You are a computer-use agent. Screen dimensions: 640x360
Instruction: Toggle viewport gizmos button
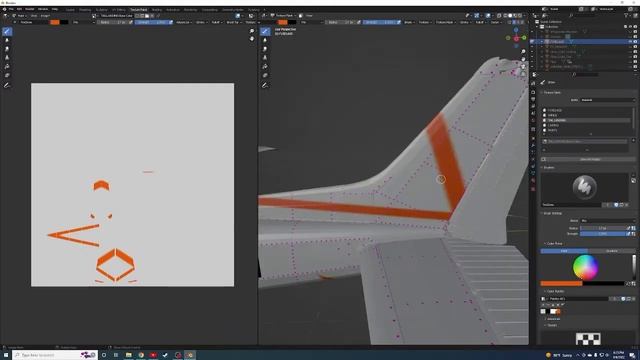click(477, 16)
